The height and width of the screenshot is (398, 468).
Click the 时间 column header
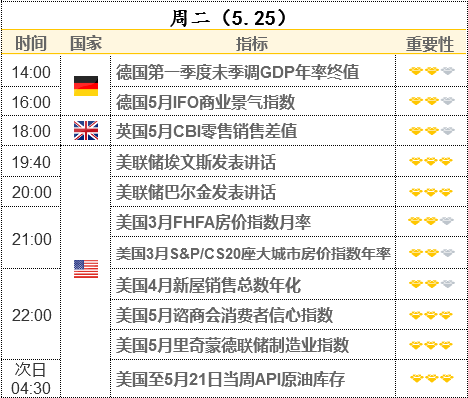coord(31,43)
